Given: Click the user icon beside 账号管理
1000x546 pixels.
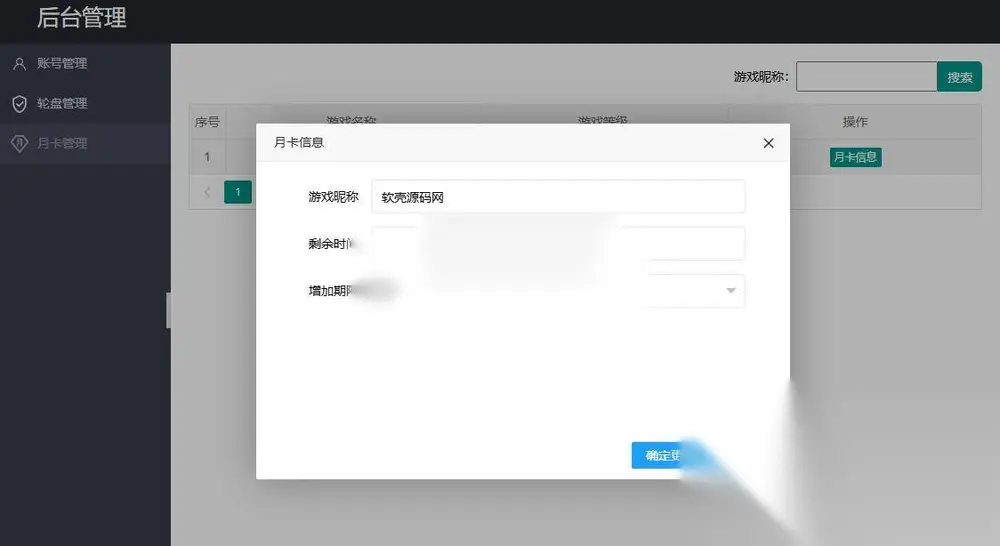Looking at the screenshot, I should coord(20,64).
